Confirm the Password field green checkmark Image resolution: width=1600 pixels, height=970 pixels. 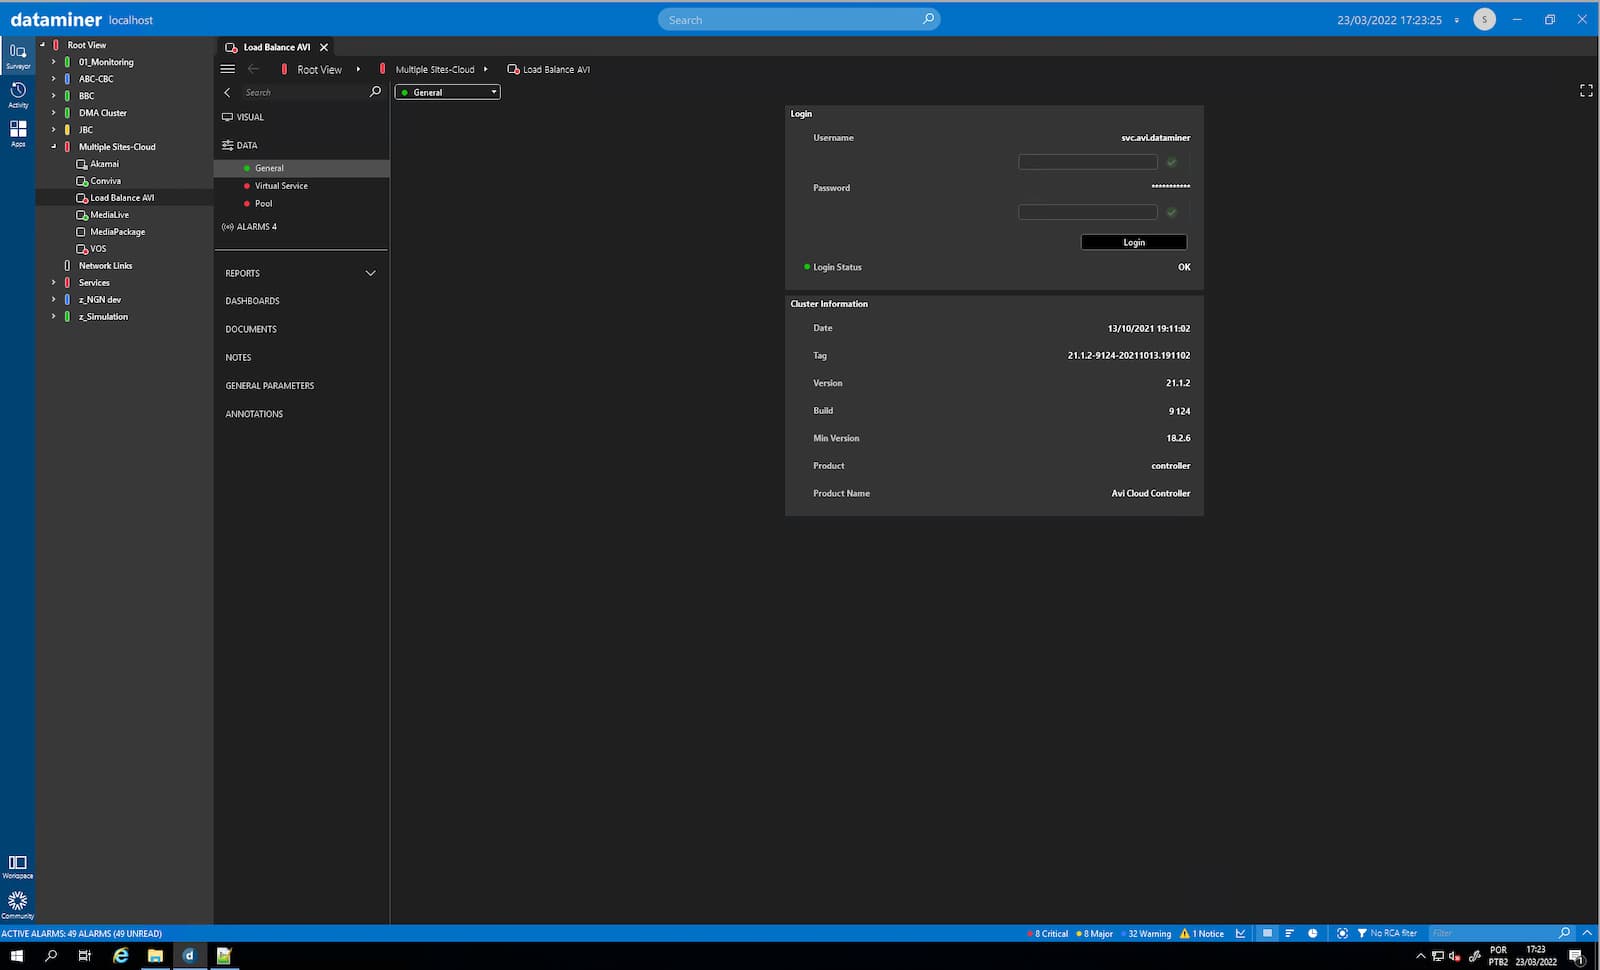coord(1172,212)
